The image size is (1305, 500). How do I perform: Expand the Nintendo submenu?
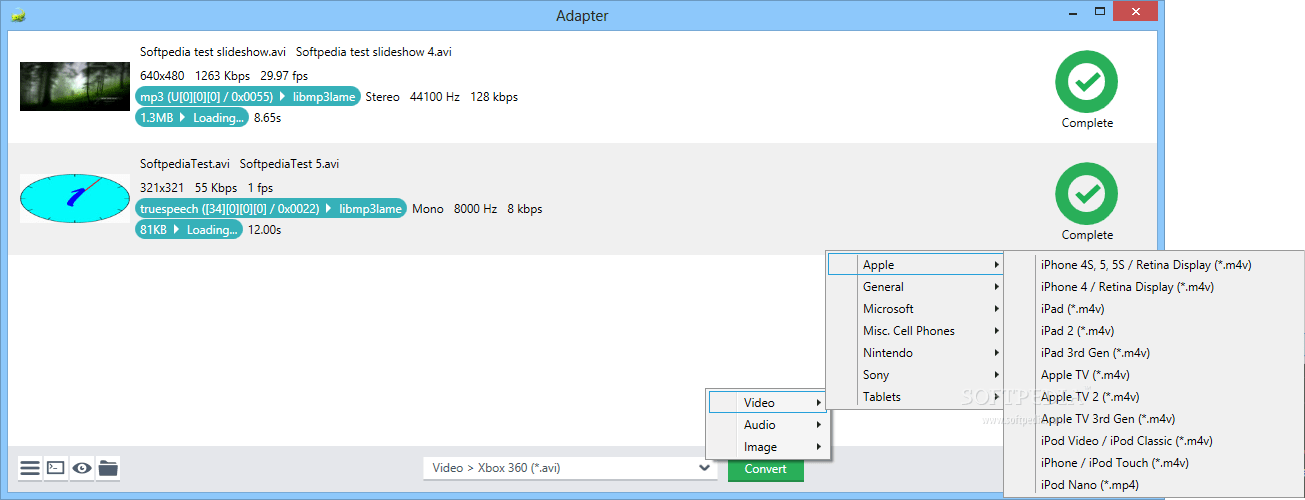915,353
